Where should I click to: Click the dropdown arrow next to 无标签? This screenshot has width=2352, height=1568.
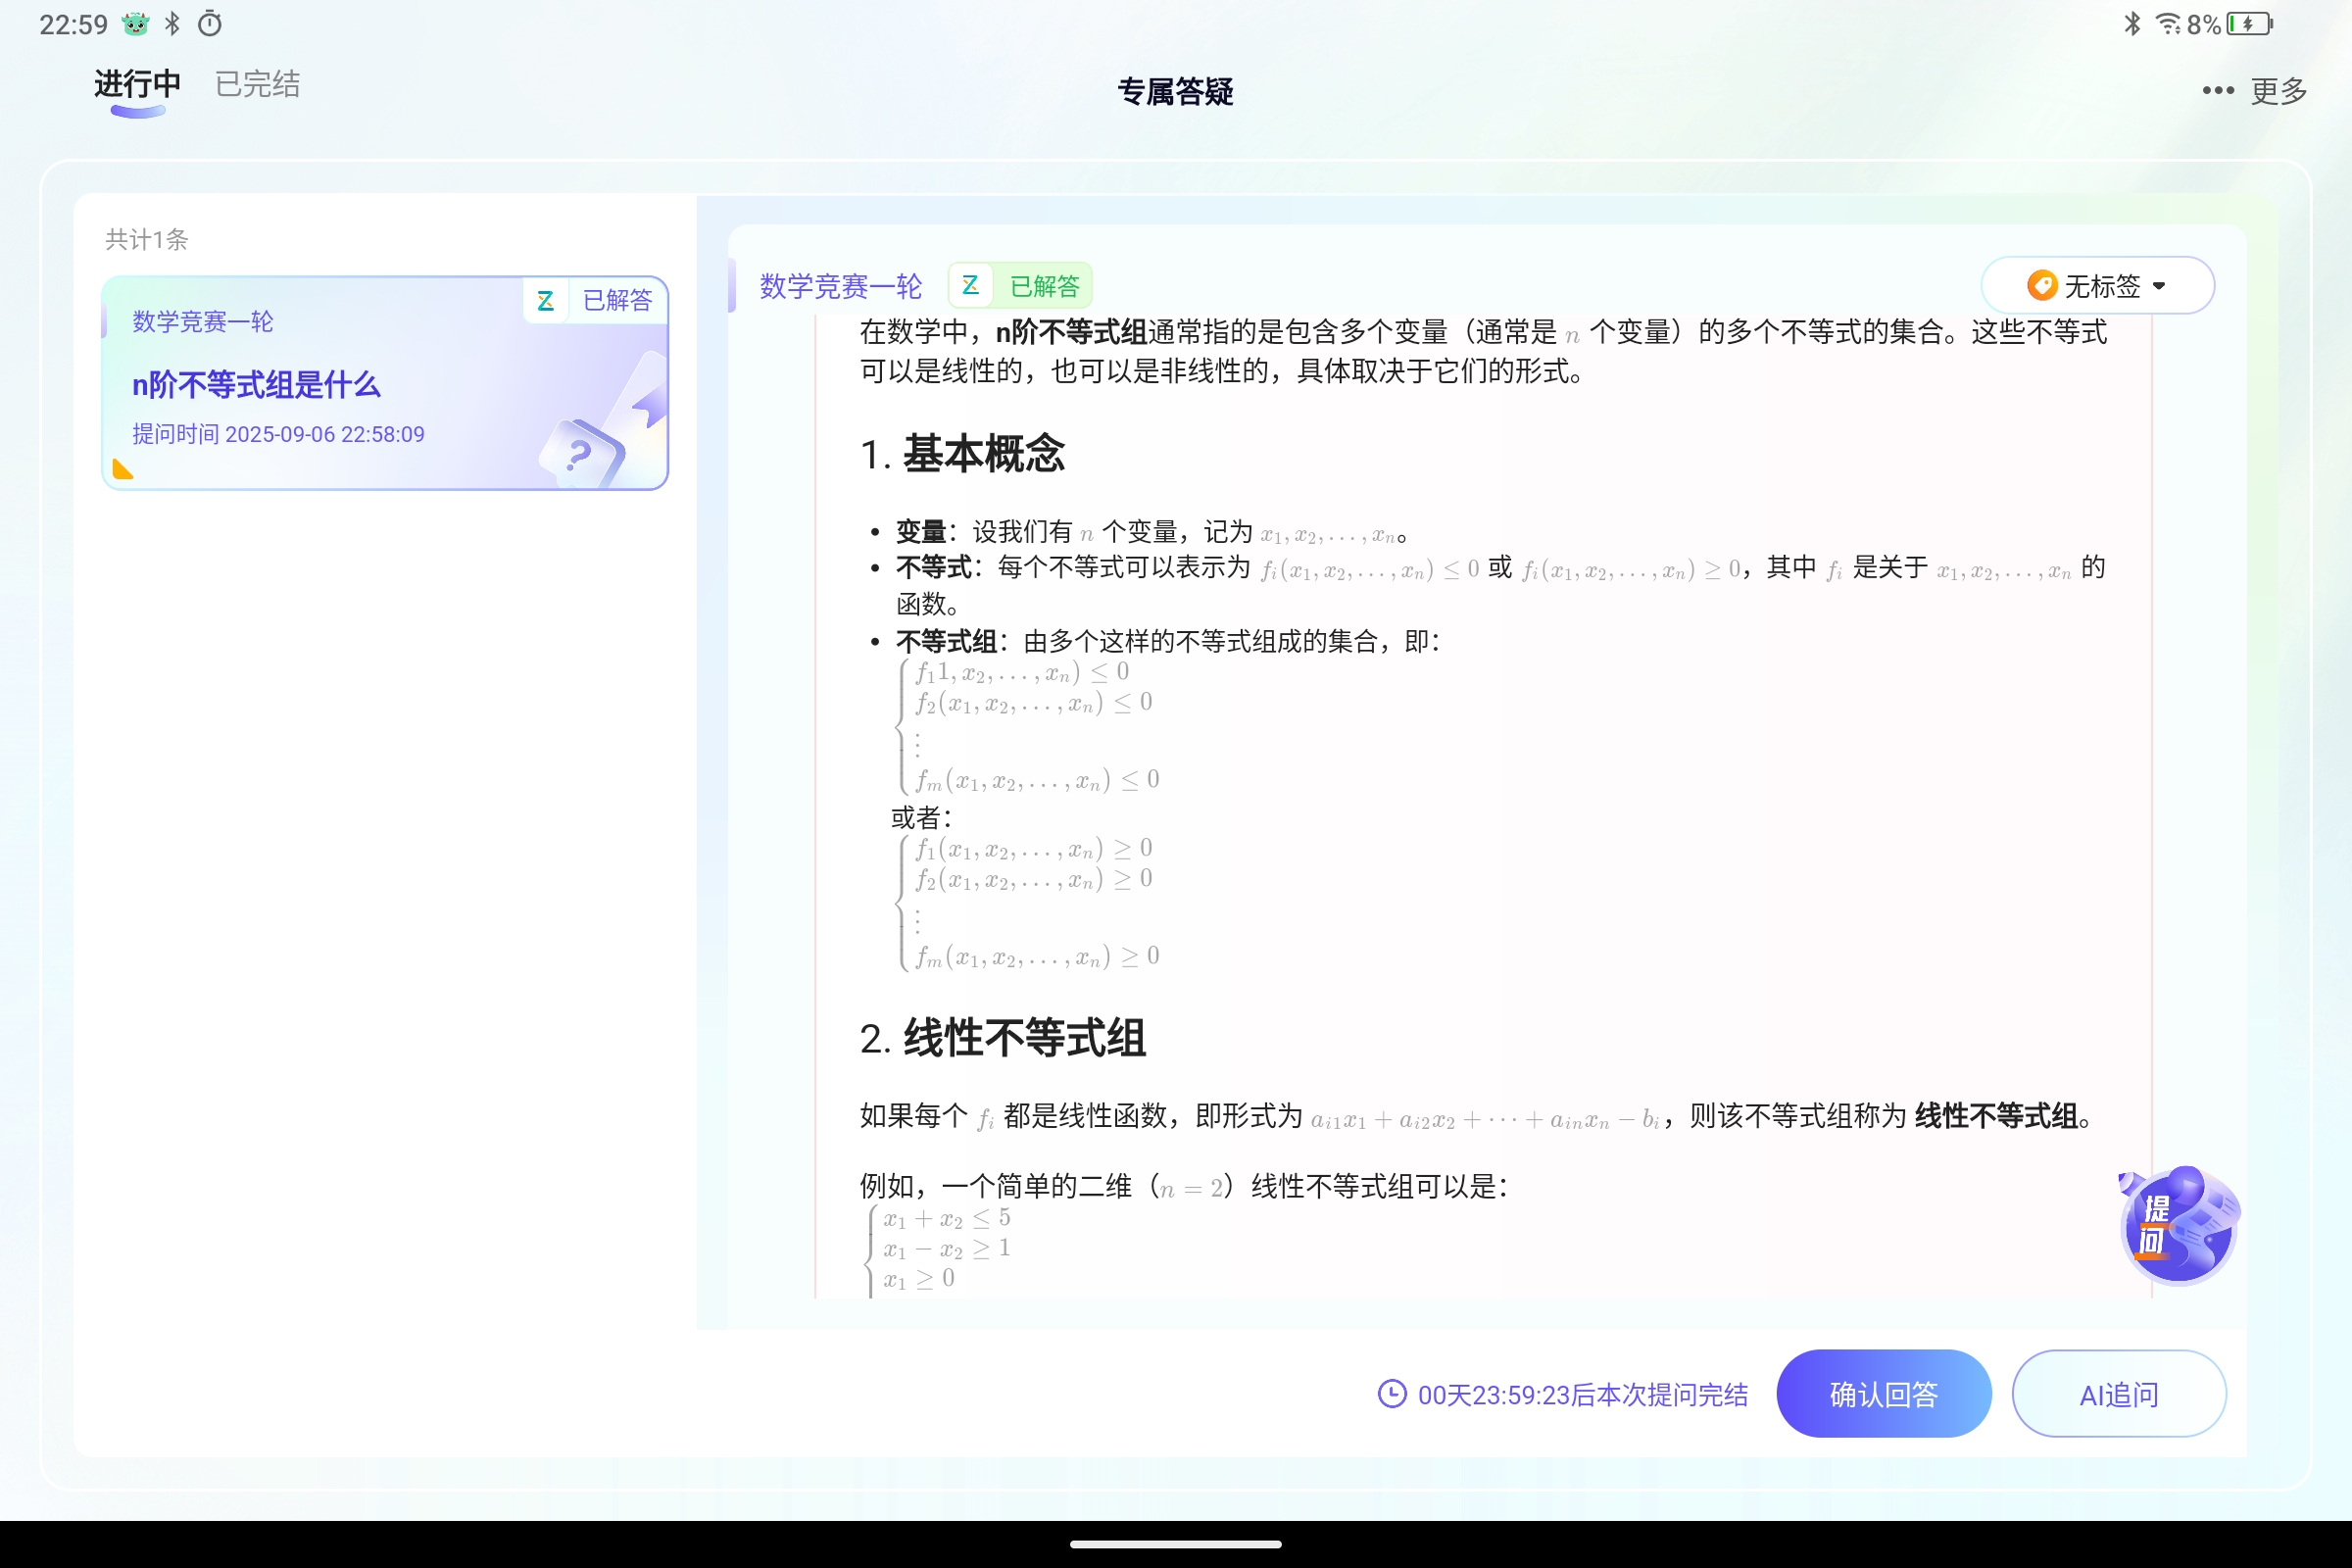point(2159,286)
